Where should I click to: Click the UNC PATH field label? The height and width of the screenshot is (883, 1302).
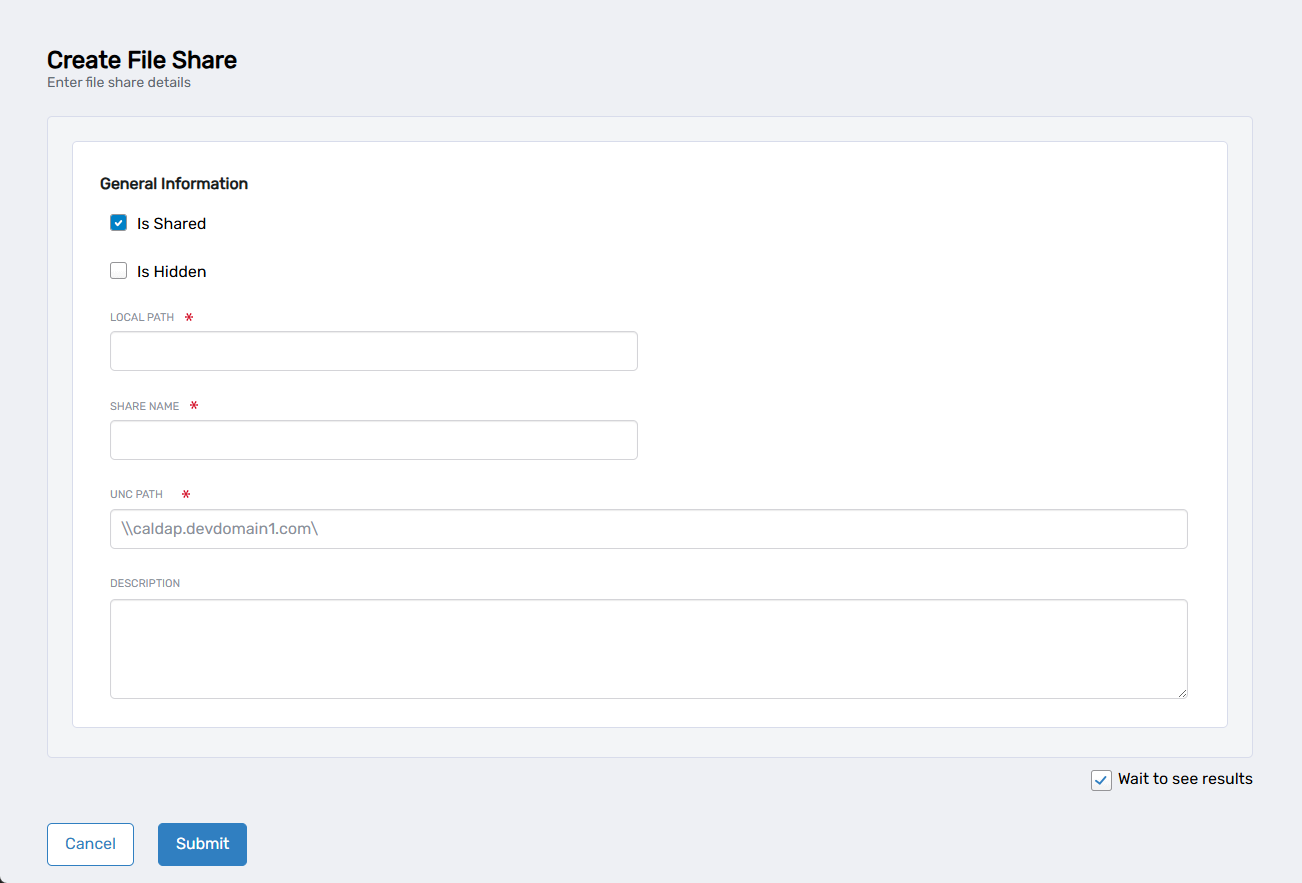tap(136, 494)
